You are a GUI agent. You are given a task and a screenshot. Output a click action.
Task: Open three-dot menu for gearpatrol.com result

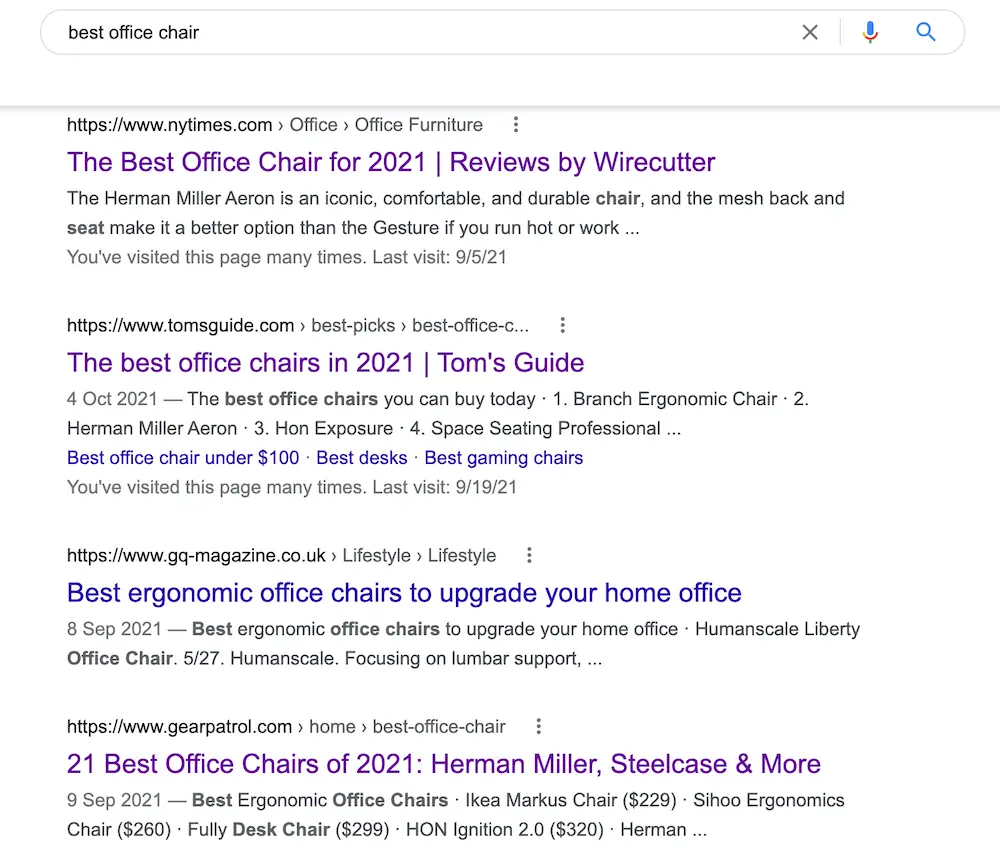point(539,726)
